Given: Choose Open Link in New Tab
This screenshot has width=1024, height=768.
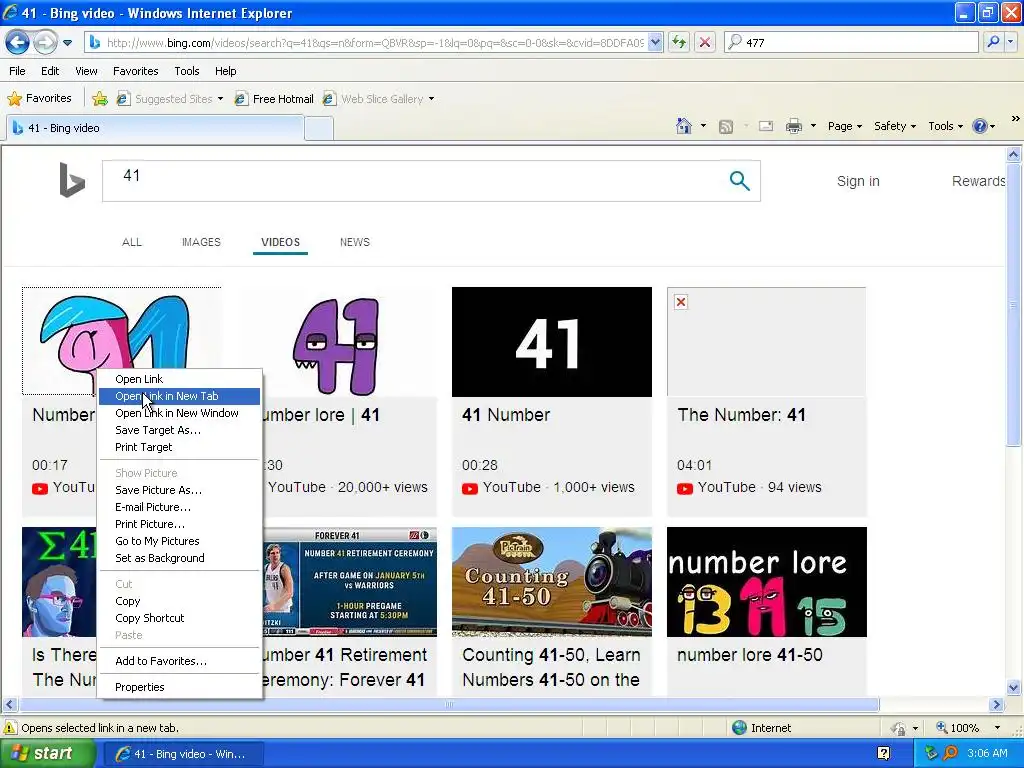Looking at the screenshot, I should click(179, 396).
